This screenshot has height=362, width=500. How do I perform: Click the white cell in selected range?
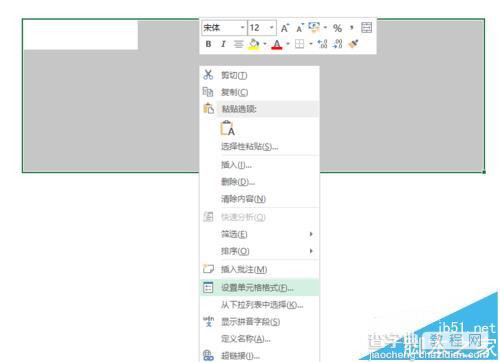point(80,35)
